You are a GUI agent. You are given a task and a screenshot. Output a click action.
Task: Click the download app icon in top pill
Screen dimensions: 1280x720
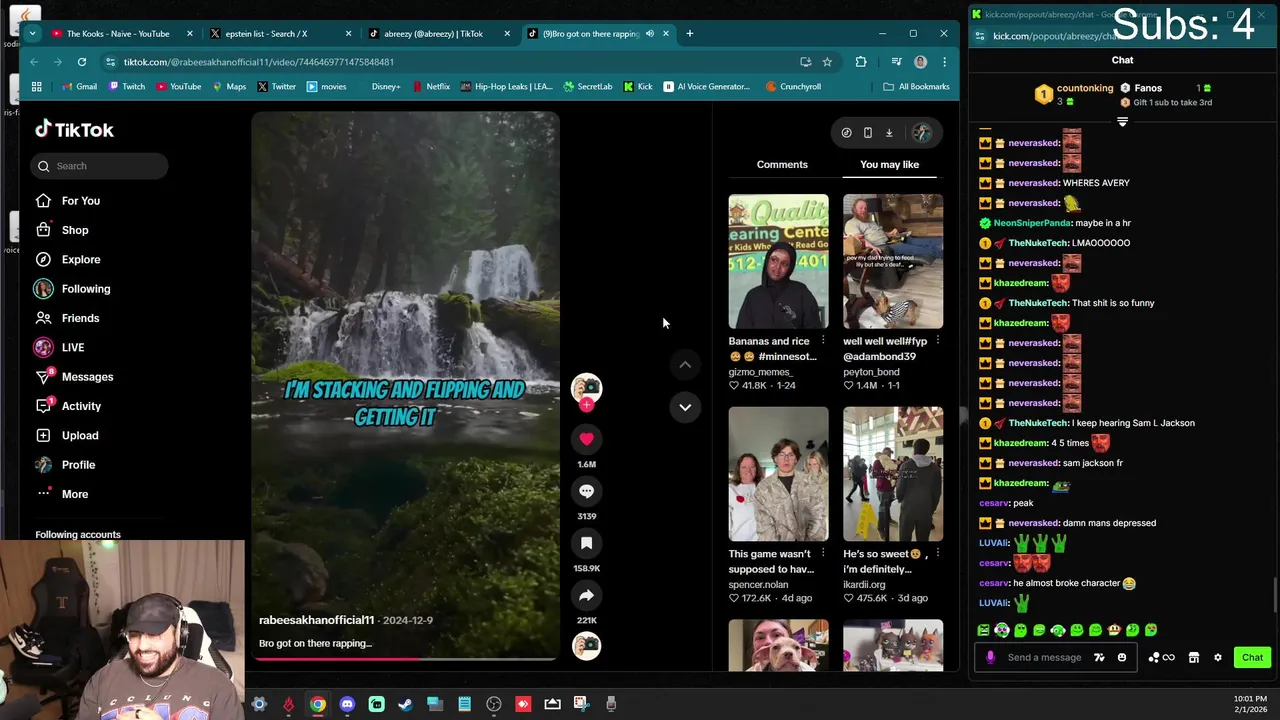(889, 133)
